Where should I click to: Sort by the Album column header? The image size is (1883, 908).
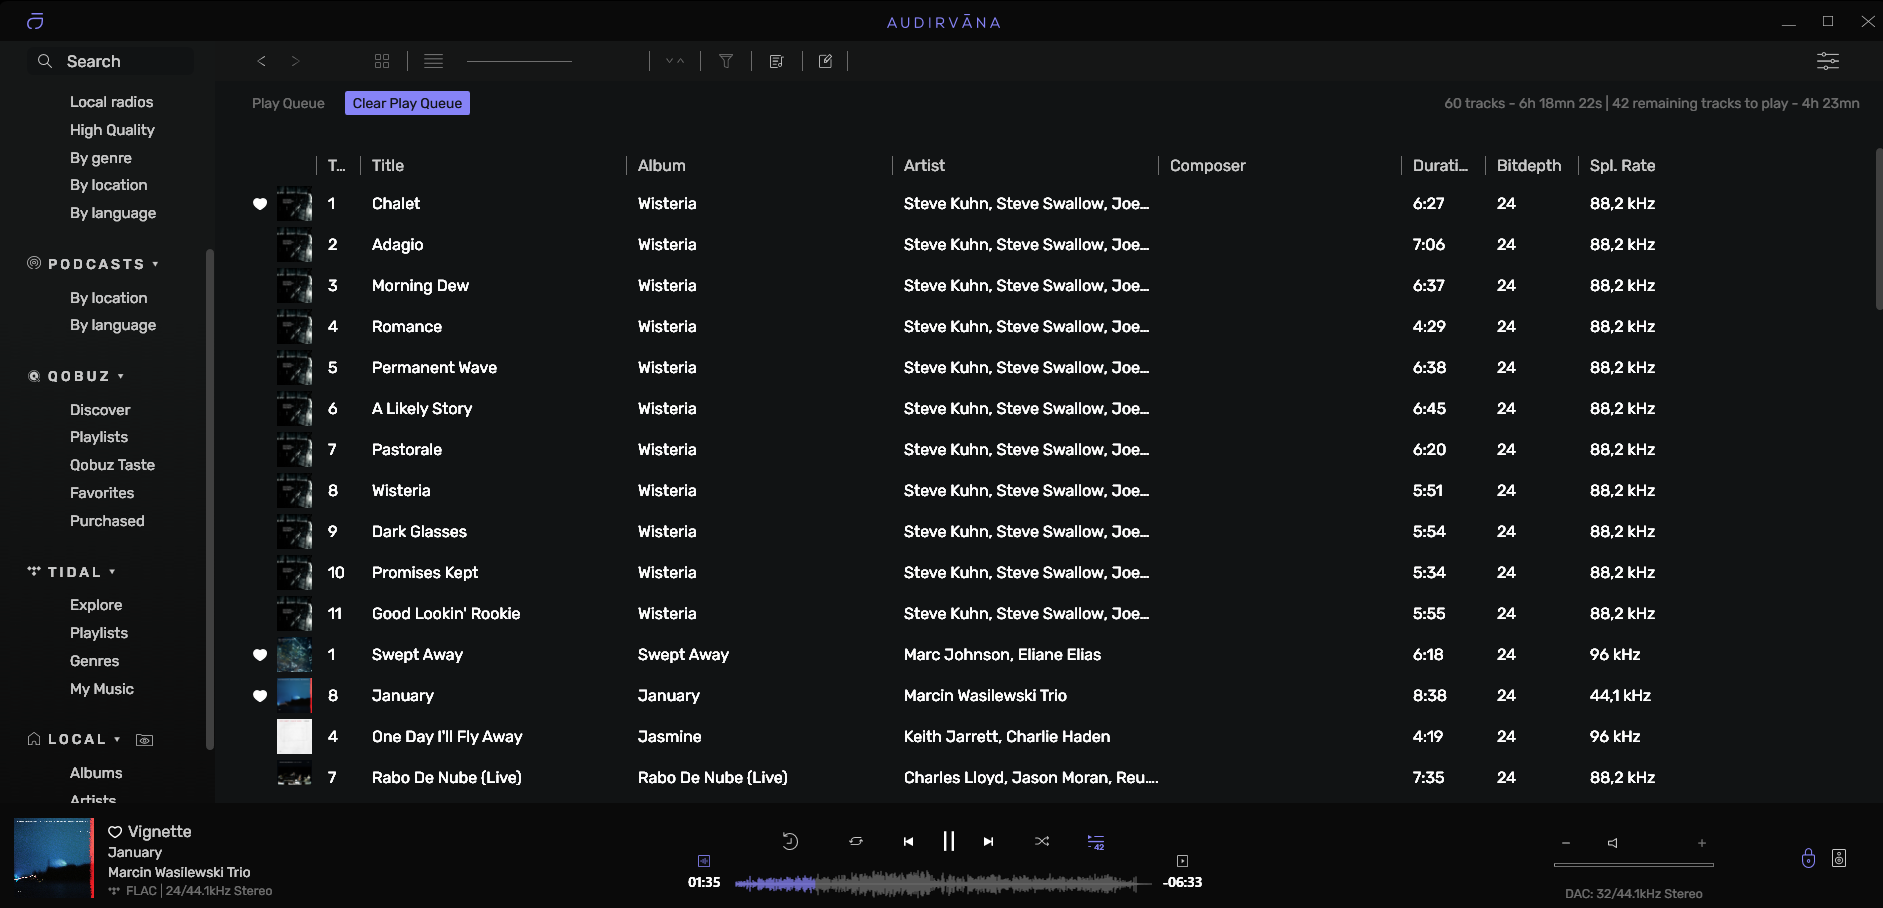click(662, 166)
